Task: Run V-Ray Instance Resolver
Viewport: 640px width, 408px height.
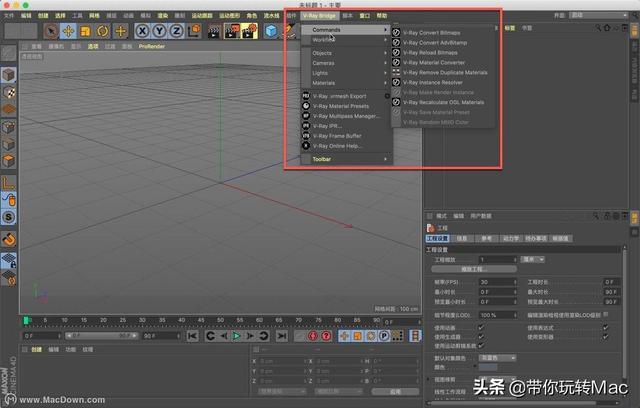Action: tap(443, 82)
